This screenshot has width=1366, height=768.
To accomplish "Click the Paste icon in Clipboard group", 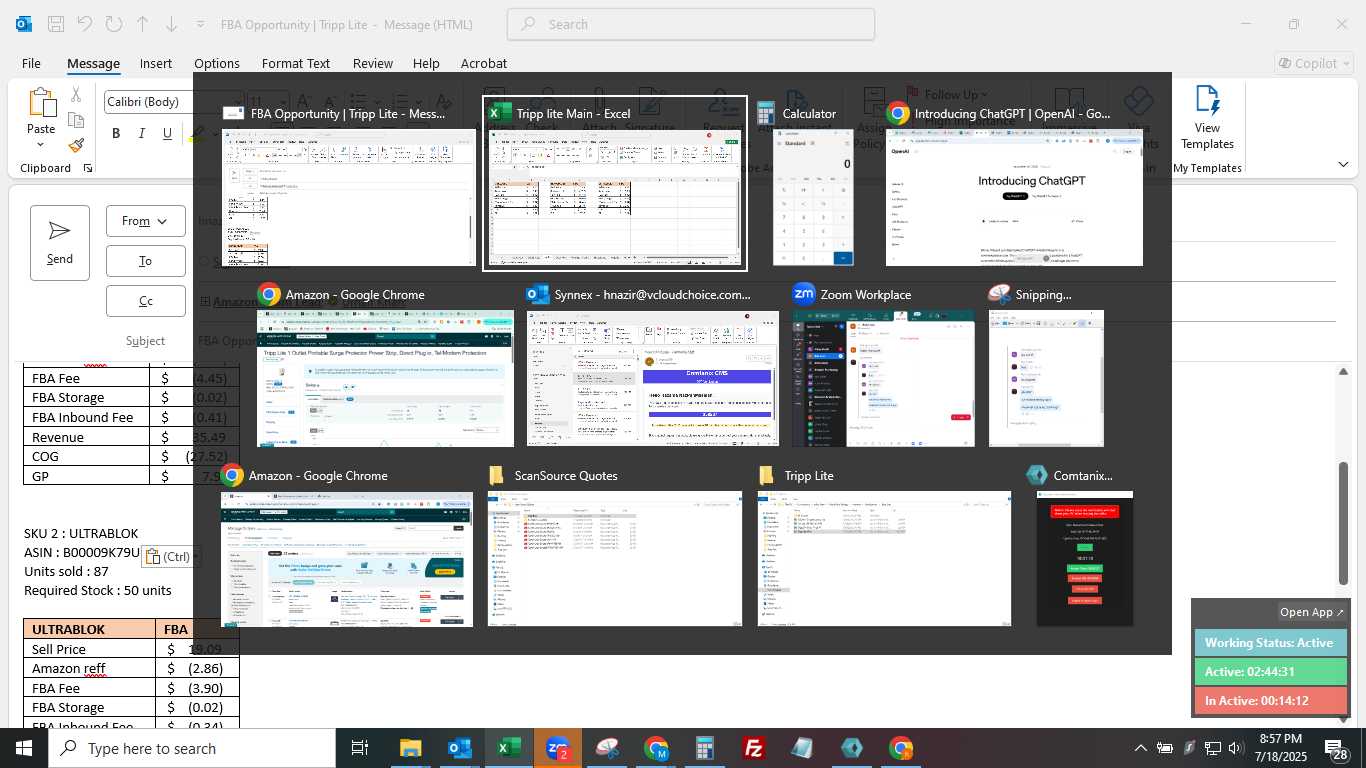I will tap(41, 103).
